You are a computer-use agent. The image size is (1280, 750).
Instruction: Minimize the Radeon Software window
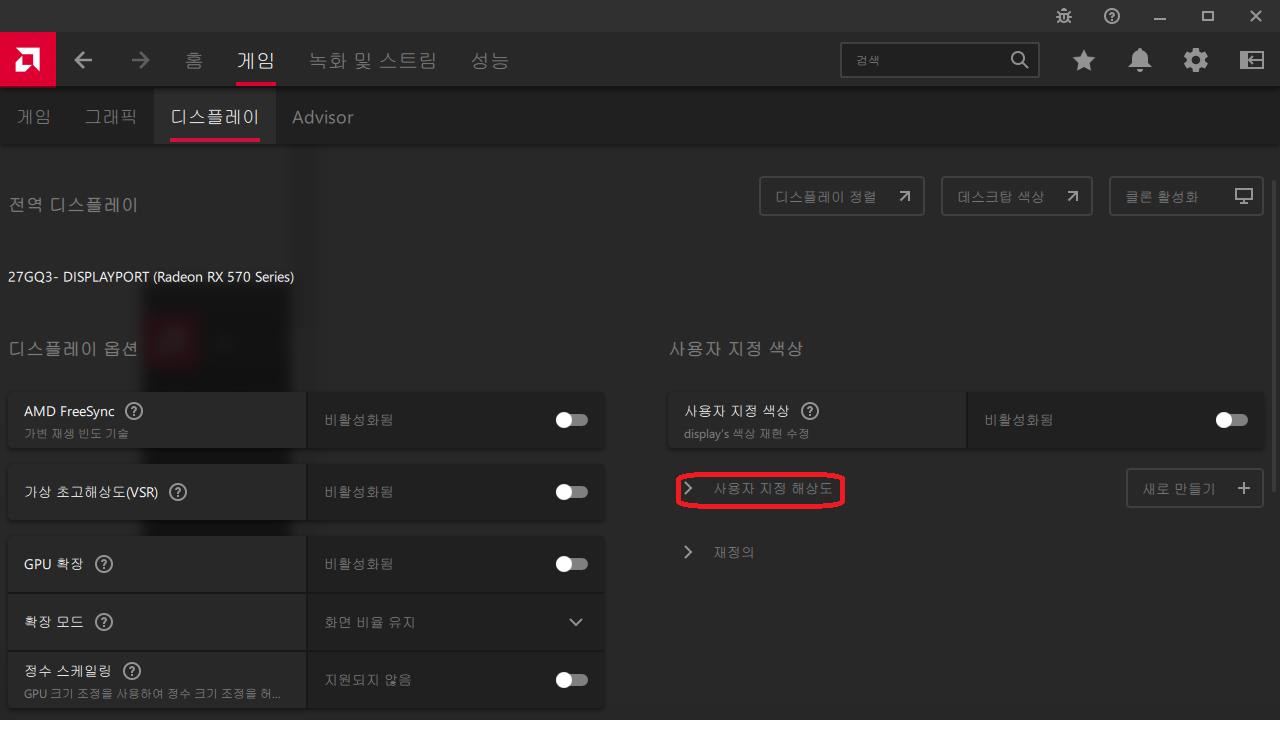click(1160, 16)
